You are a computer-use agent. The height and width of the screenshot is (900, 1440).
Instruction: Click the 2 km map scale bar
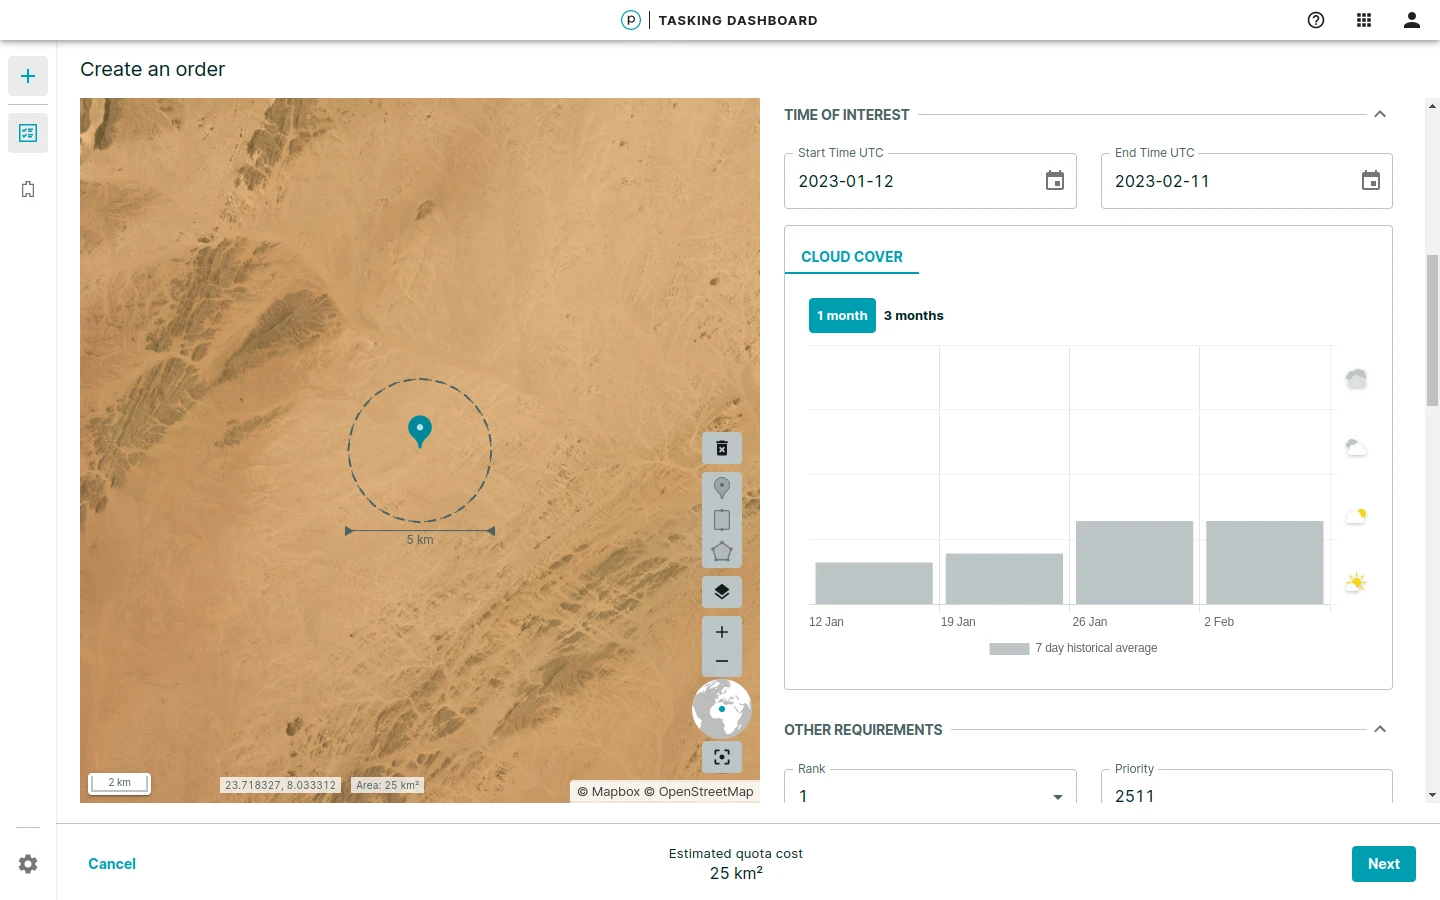(x=119, y=783)
